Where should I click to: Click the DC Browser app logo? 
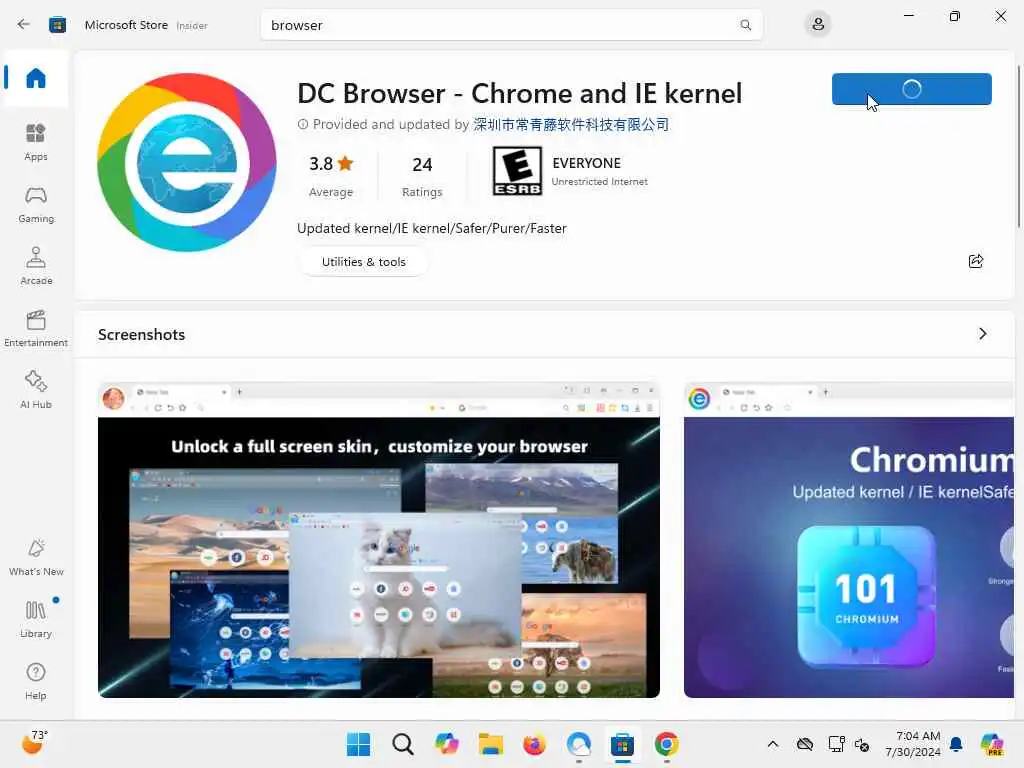point(187,162)
